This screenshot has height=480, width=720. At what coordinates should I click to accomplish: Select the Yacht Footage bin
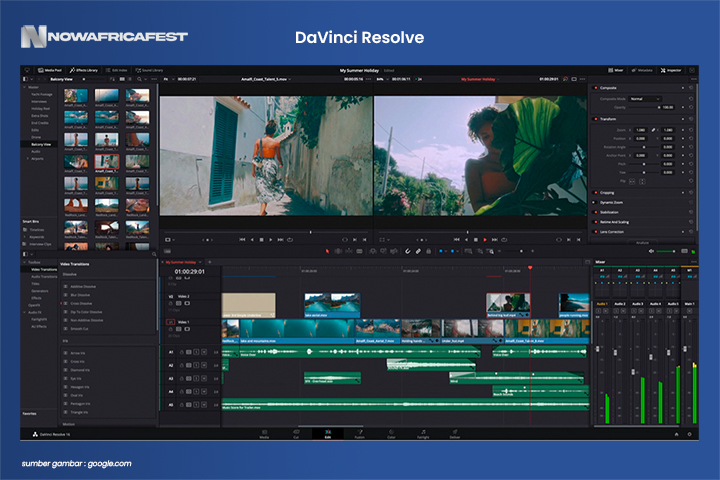tap(42, 94)
